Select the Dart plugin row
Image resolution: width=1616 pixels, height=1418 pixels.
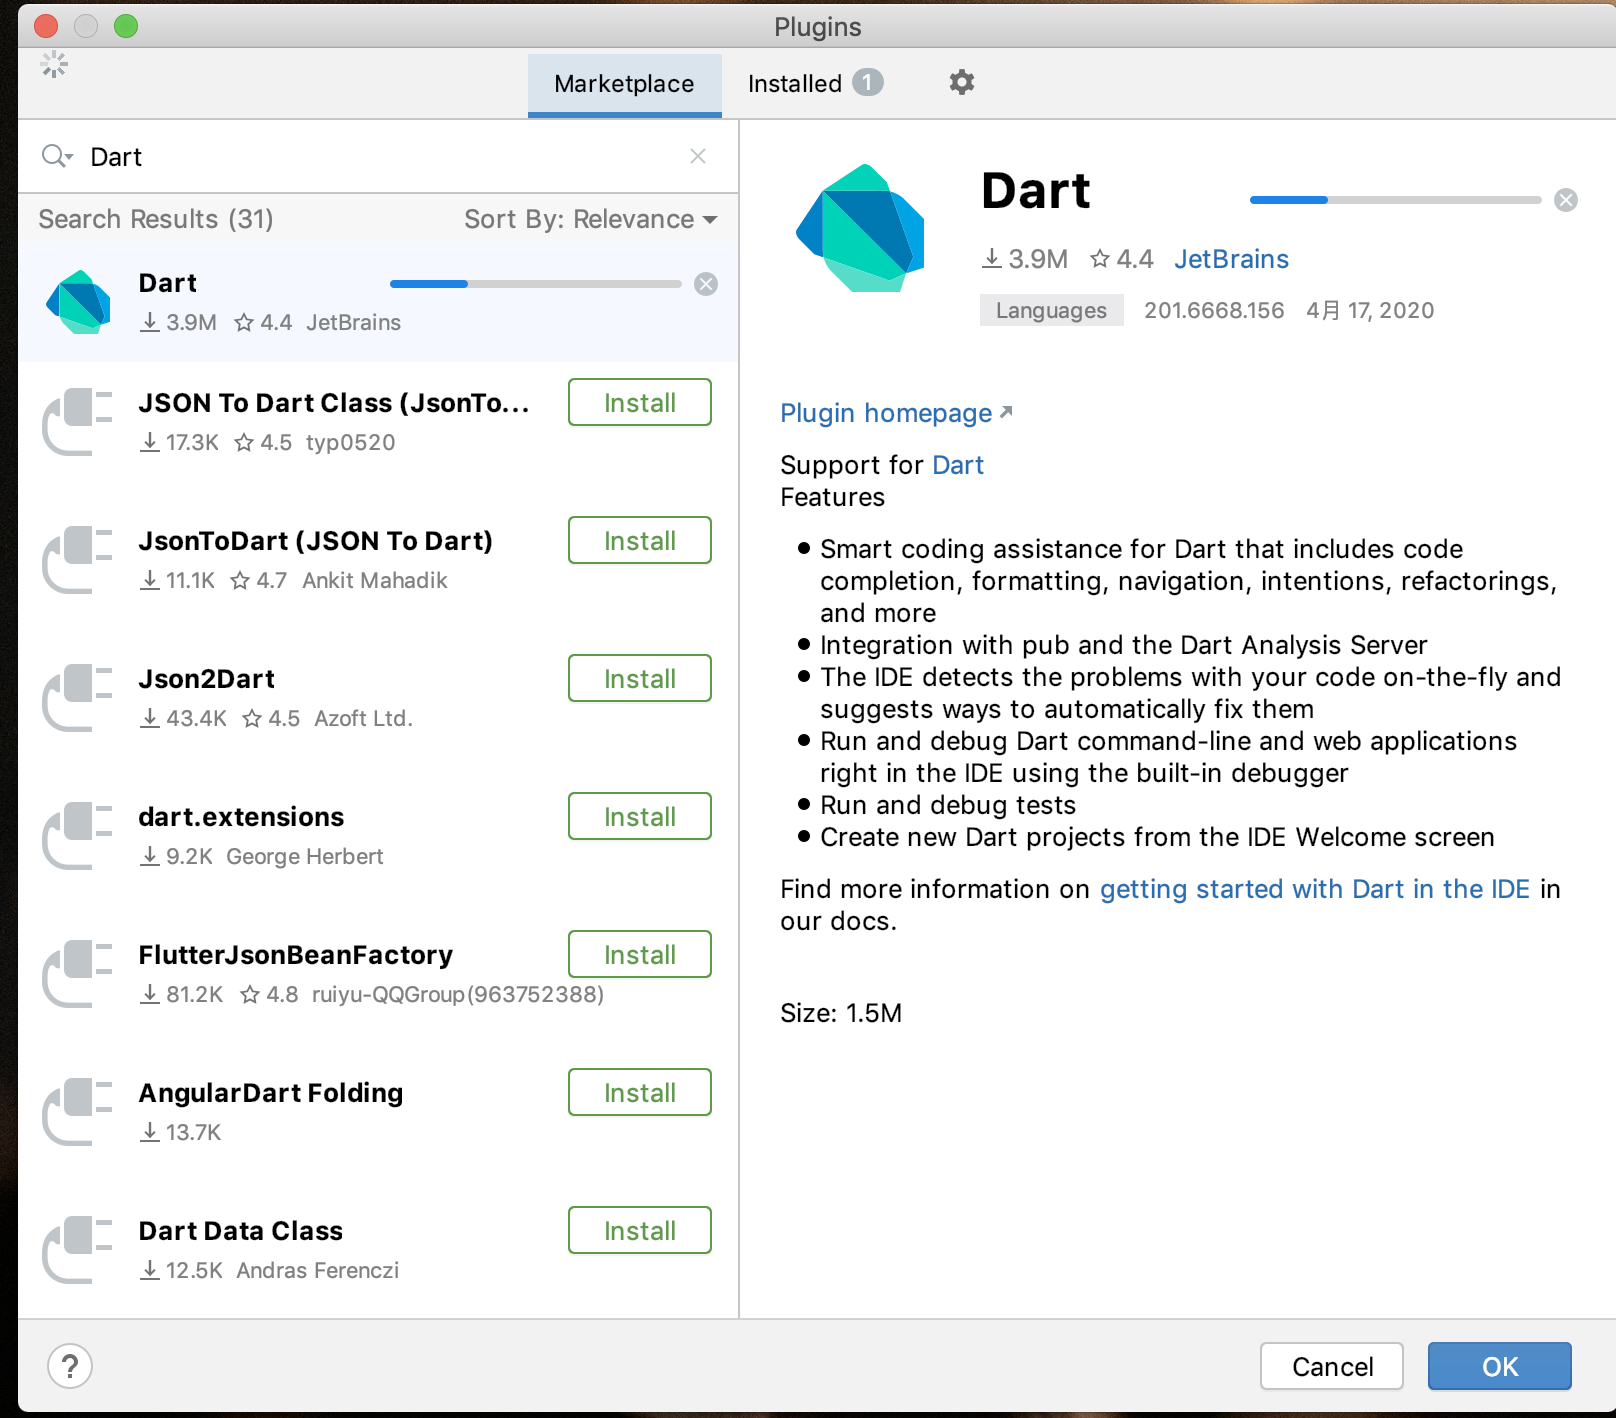click(x=378, y=301)
